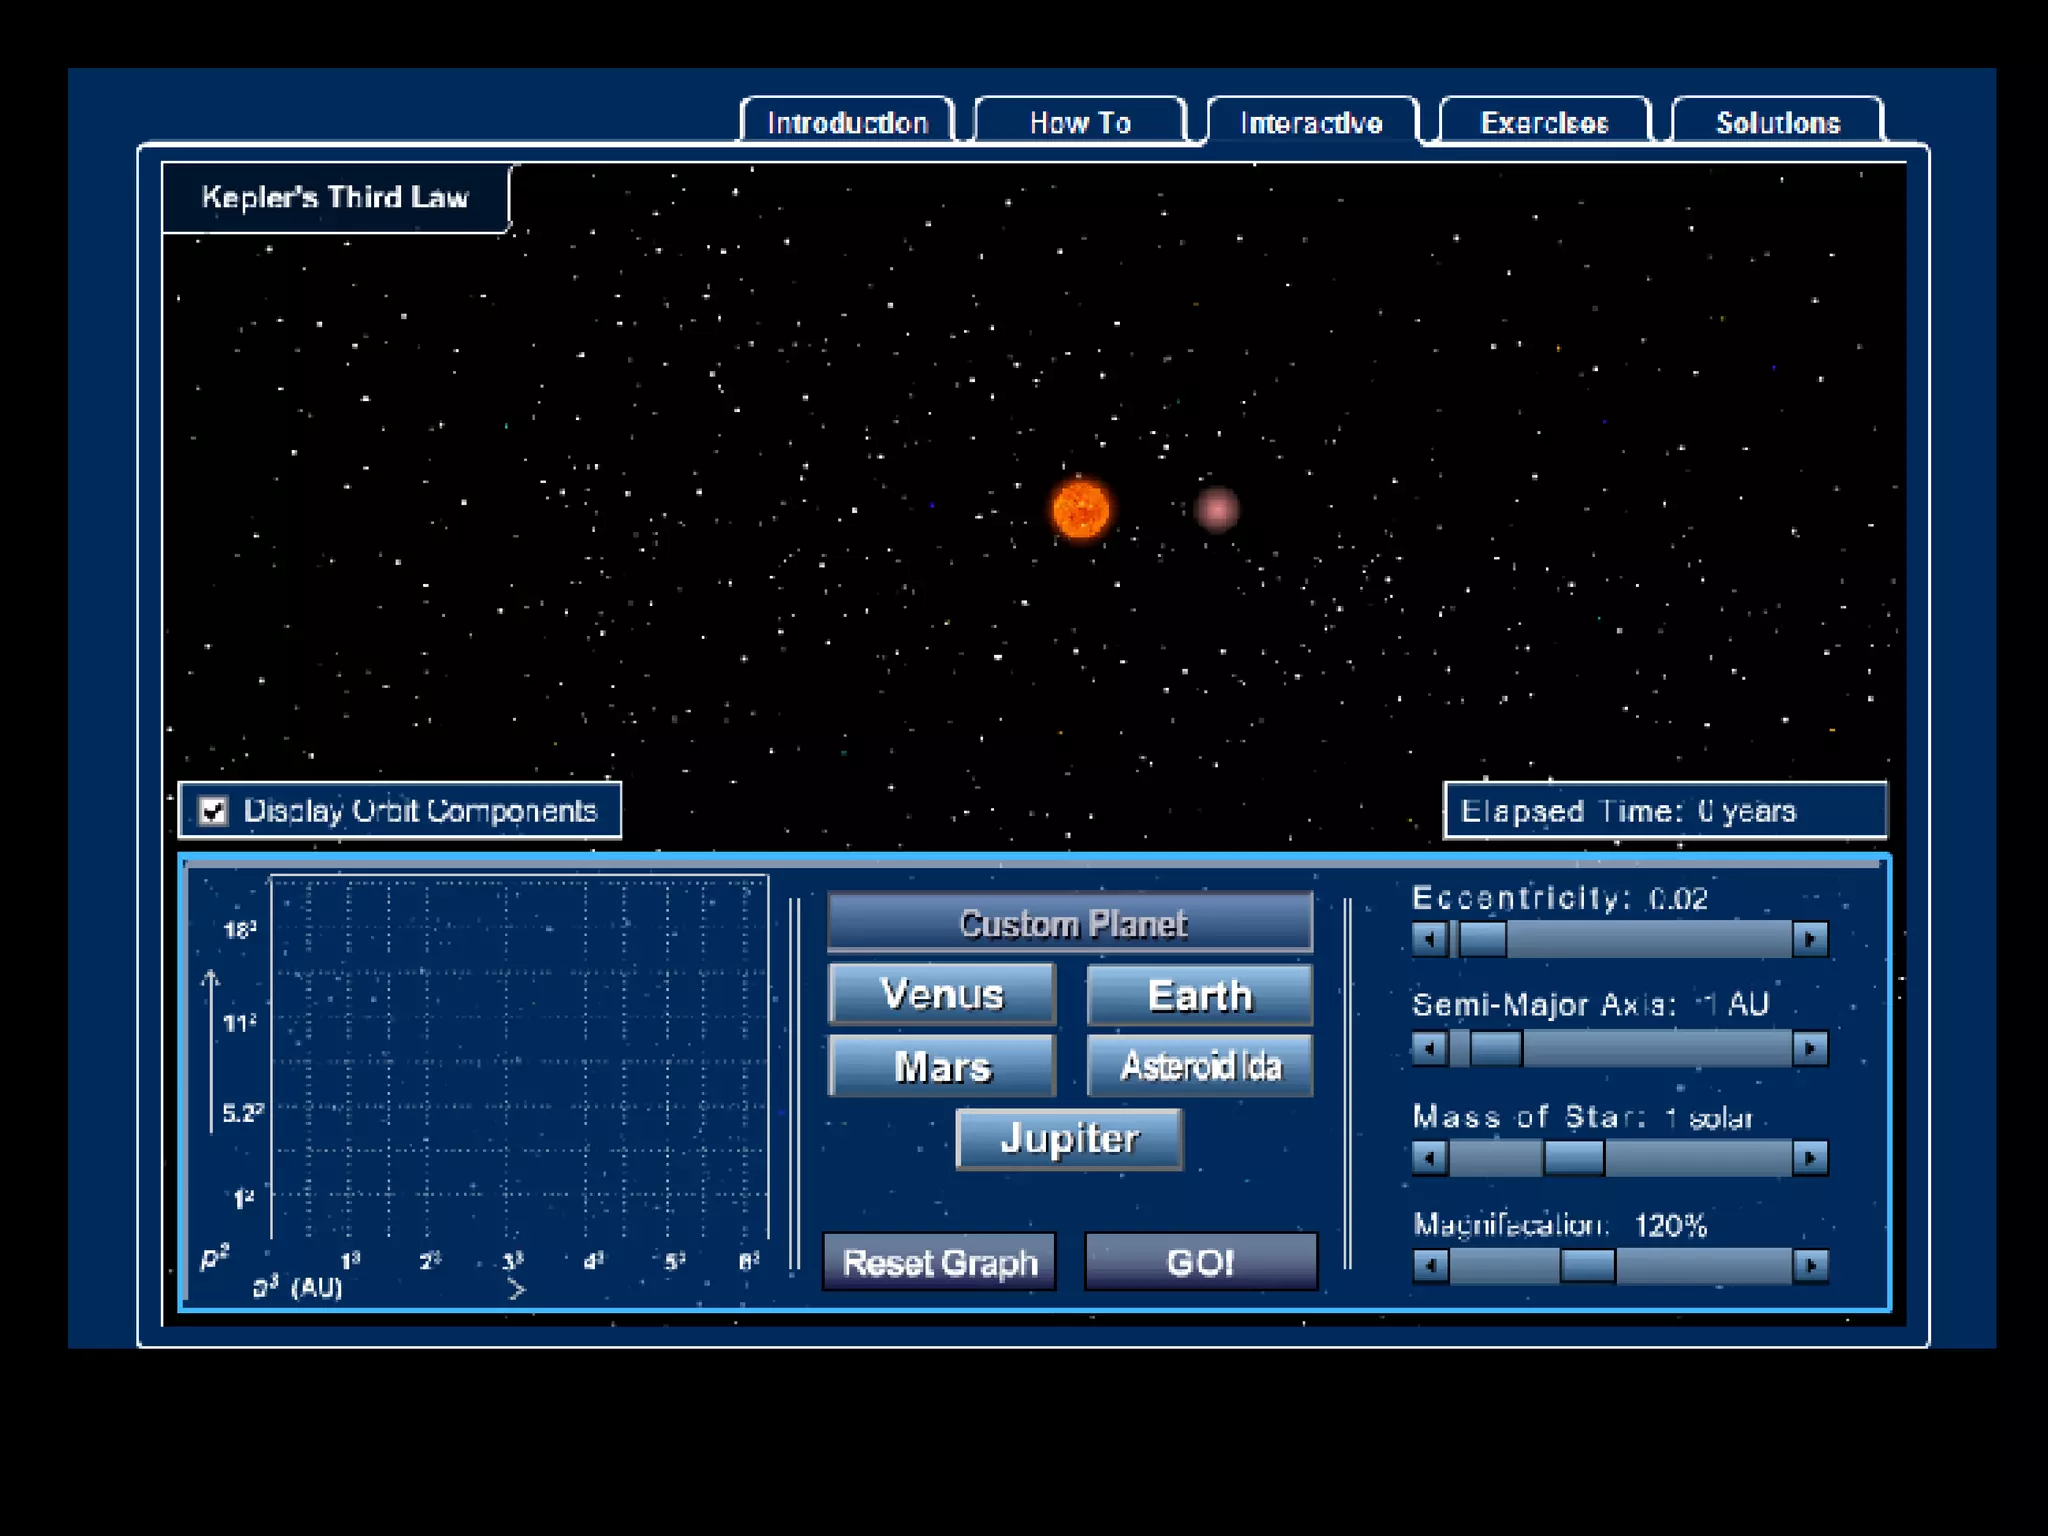
Task: Click the orange sun in the starfield
Action: (x=1081, y=509)
